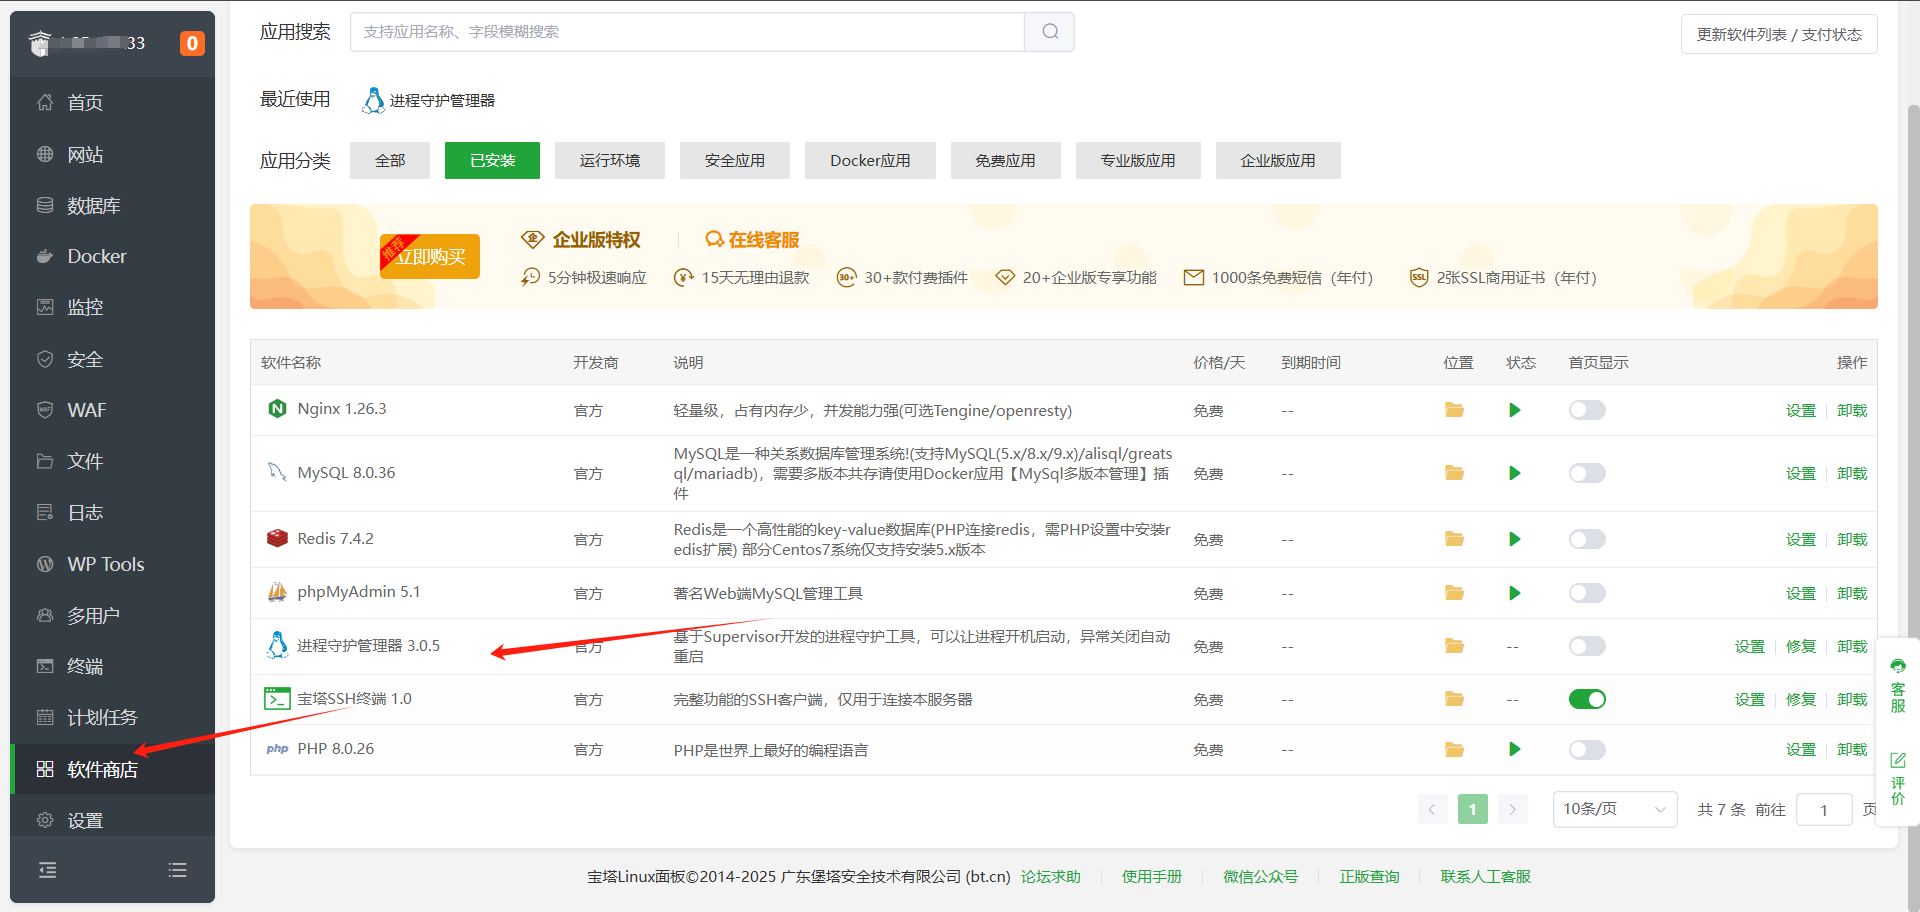Toggle homepage display for phpMyAdmin
The image size is (1920, 912).
tap(1586, 593)
